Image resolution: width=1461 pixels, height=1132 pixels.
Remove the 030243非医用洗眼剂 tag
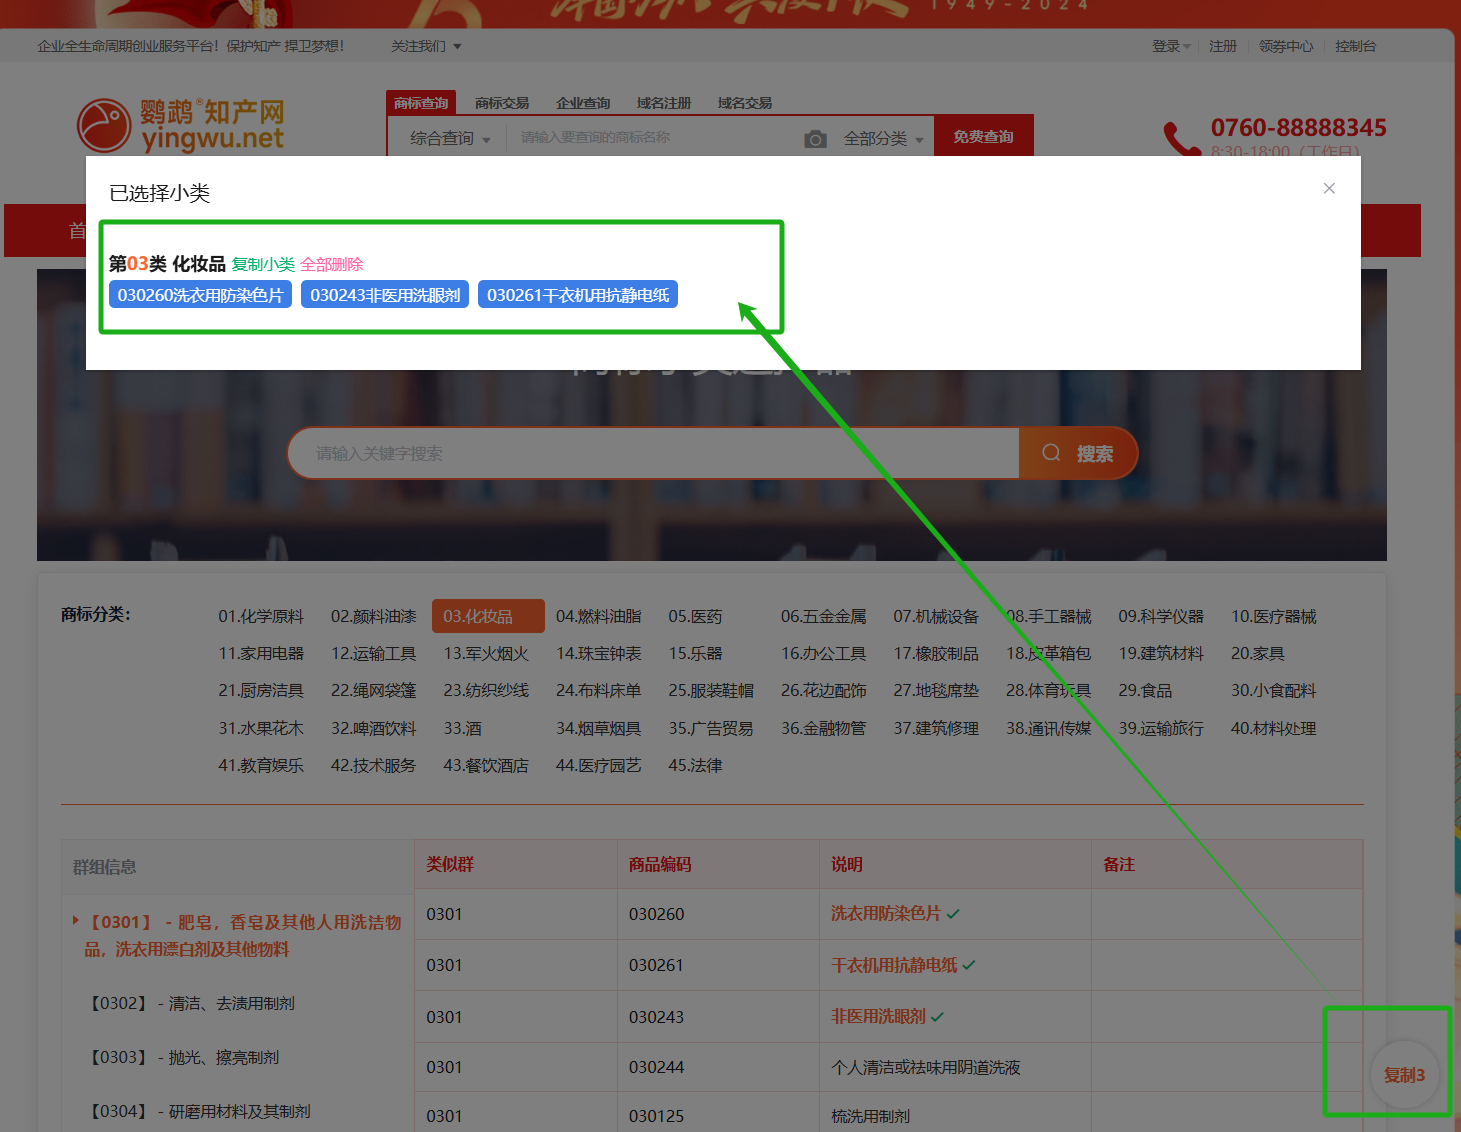[x=385, y=295]
